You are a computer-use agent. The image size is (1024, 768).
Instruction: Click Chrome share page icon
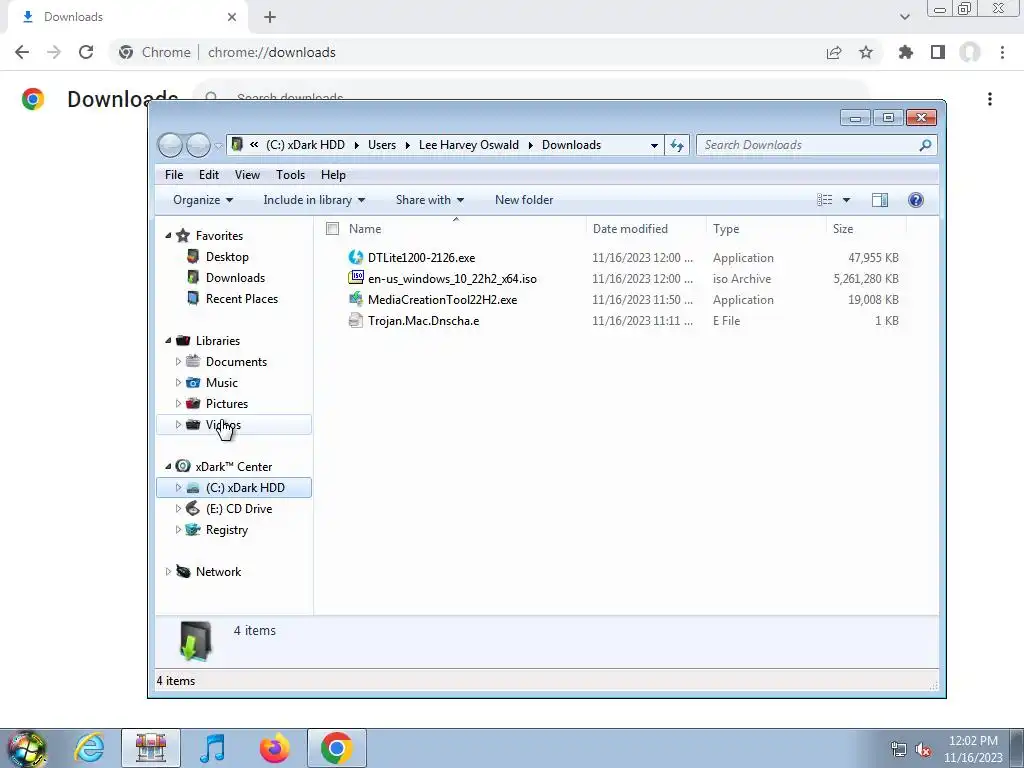pos(834,52)
